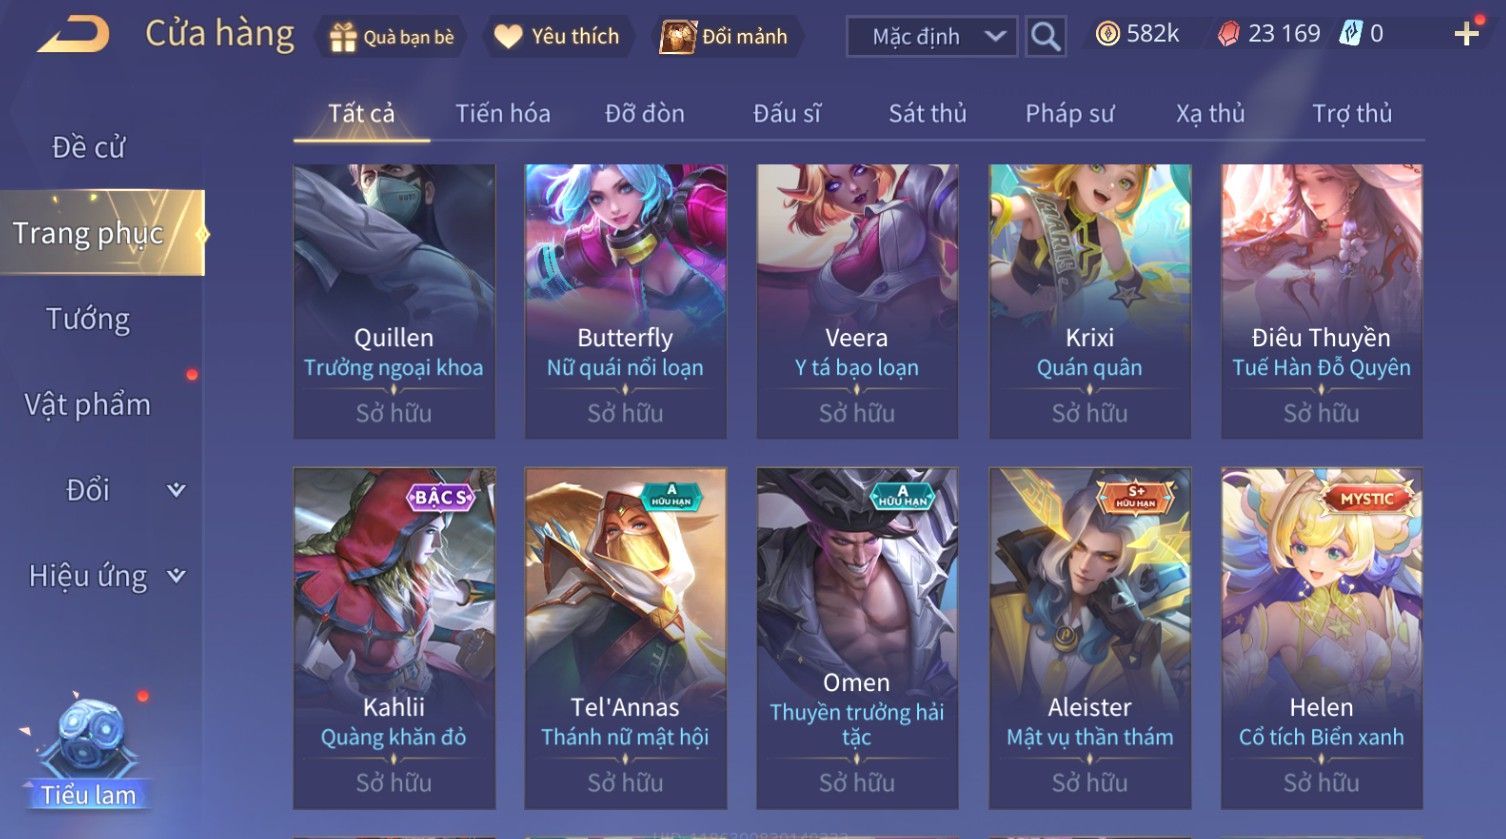This screenshot has width=1506, height=839.
Task: Click the red gem currency icon
Action: [x=1228, y=34]
